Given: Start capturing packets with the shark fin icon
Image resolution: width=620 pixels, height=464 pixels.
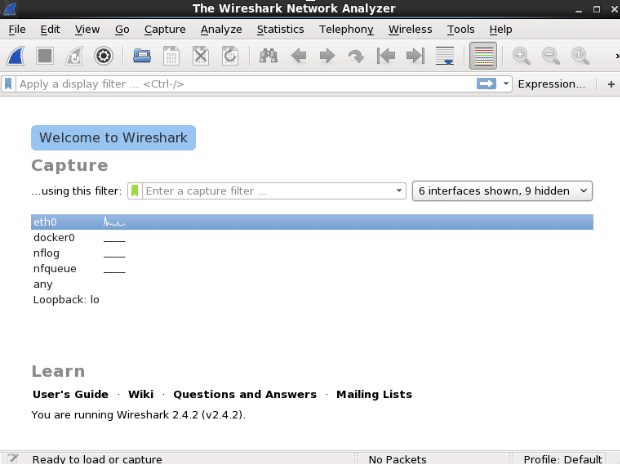Looking at the screenshot, I should pos(16,56).
